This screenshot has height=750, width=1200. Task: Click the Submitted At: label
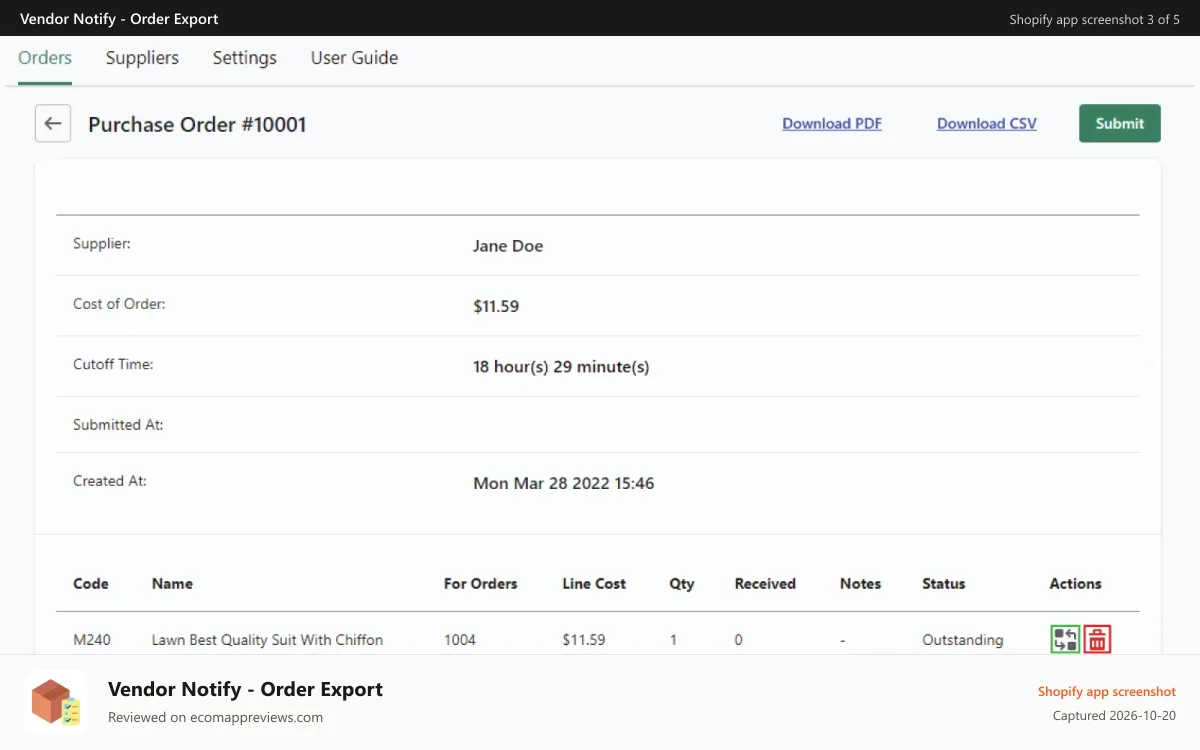point(118,424)
